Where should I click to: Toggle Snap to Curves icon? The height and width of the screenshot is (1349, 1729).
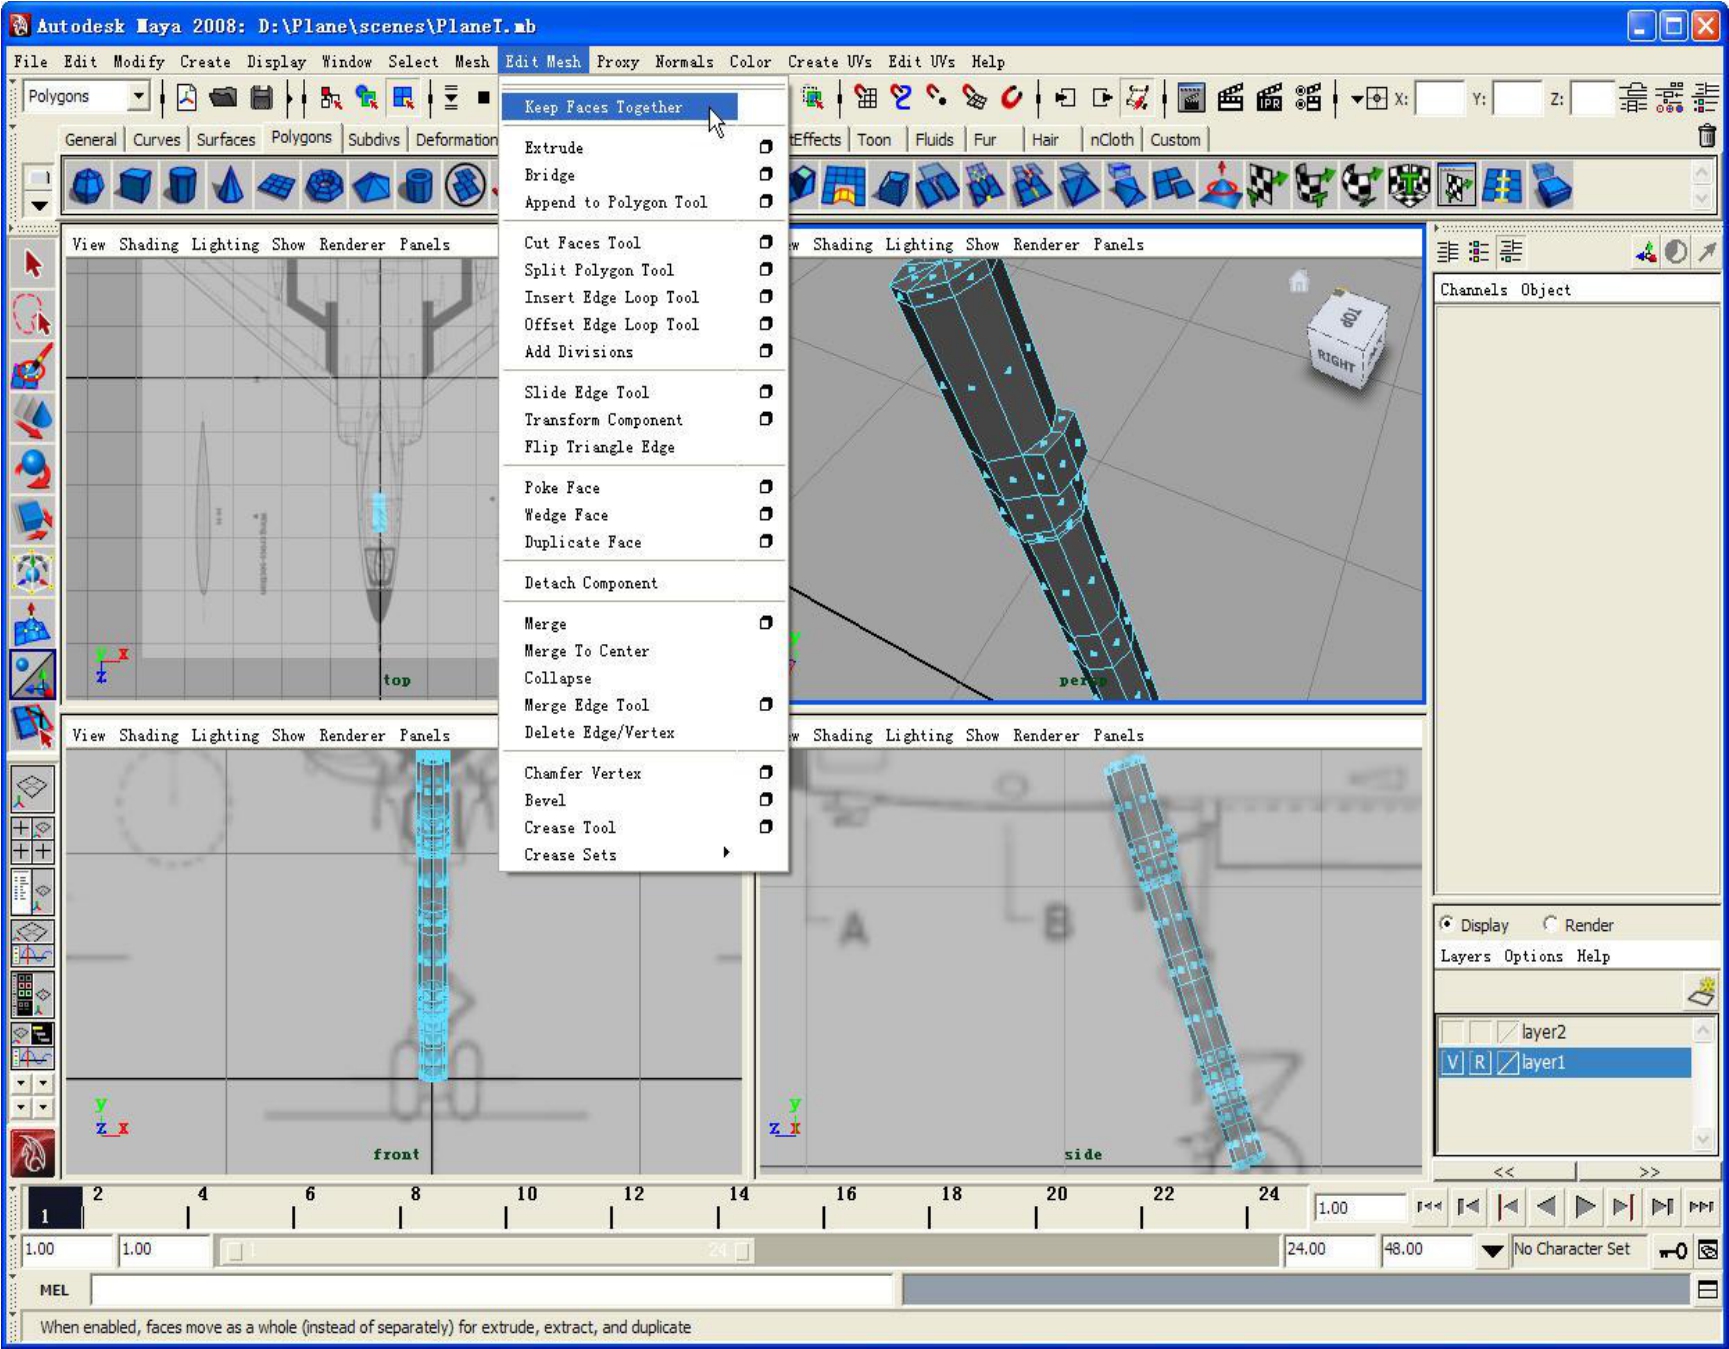click(x=901, y=97)
